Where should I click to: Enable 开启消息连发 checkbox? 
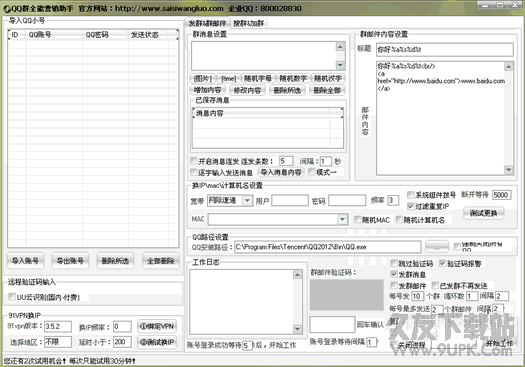pos(194,161)
